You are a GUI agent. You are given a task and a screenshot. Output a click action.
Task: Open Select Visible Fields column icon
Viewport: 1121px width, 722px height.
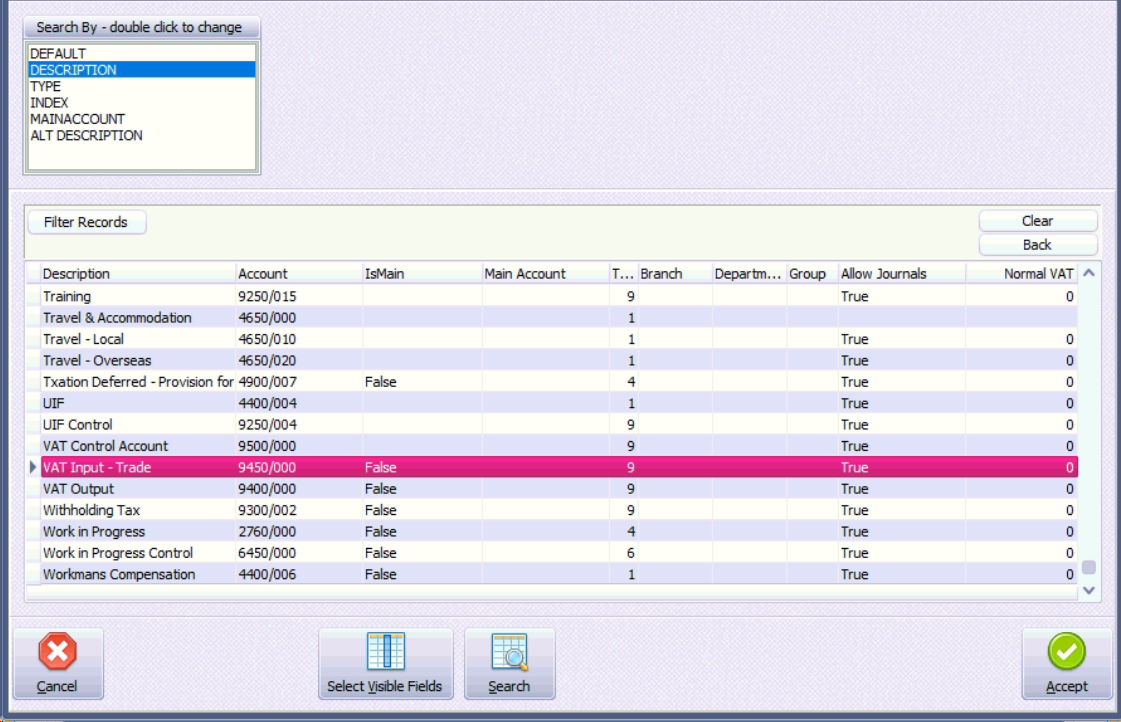pyautogui.click(x=385, y=652)
